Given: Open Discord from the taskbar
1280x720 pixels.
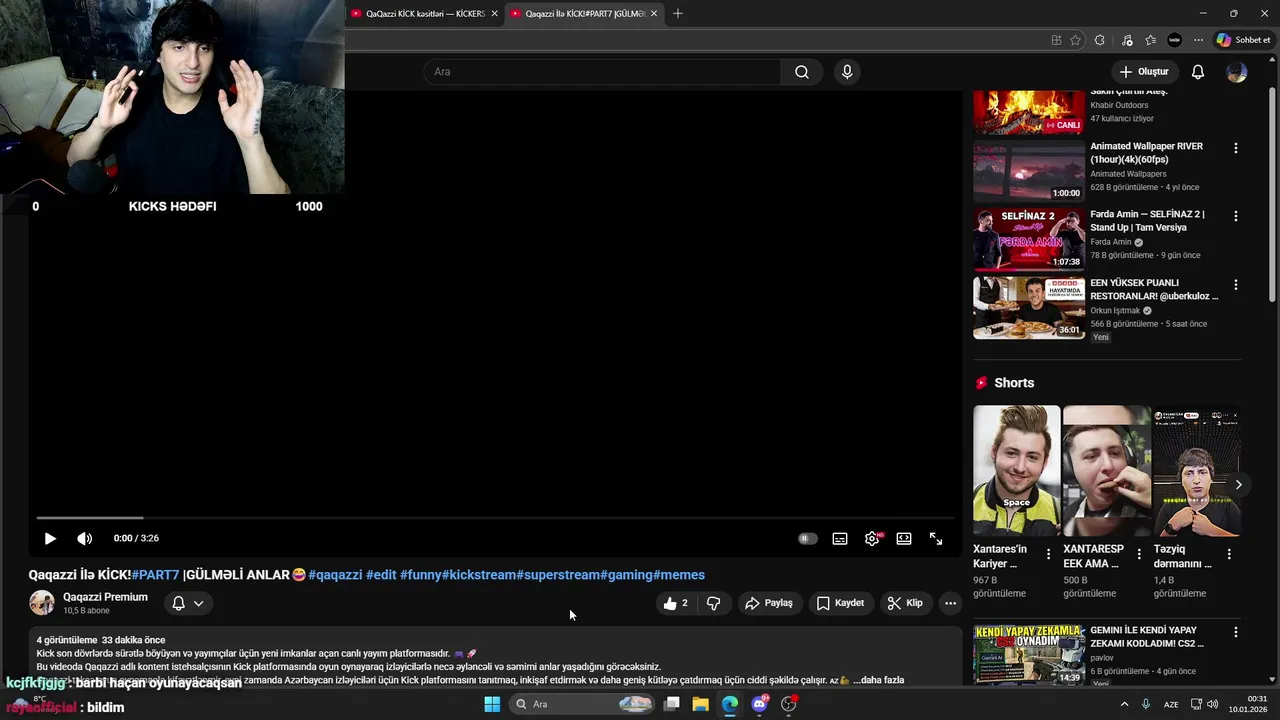Looking at the screenshot, I should (760, 704).
